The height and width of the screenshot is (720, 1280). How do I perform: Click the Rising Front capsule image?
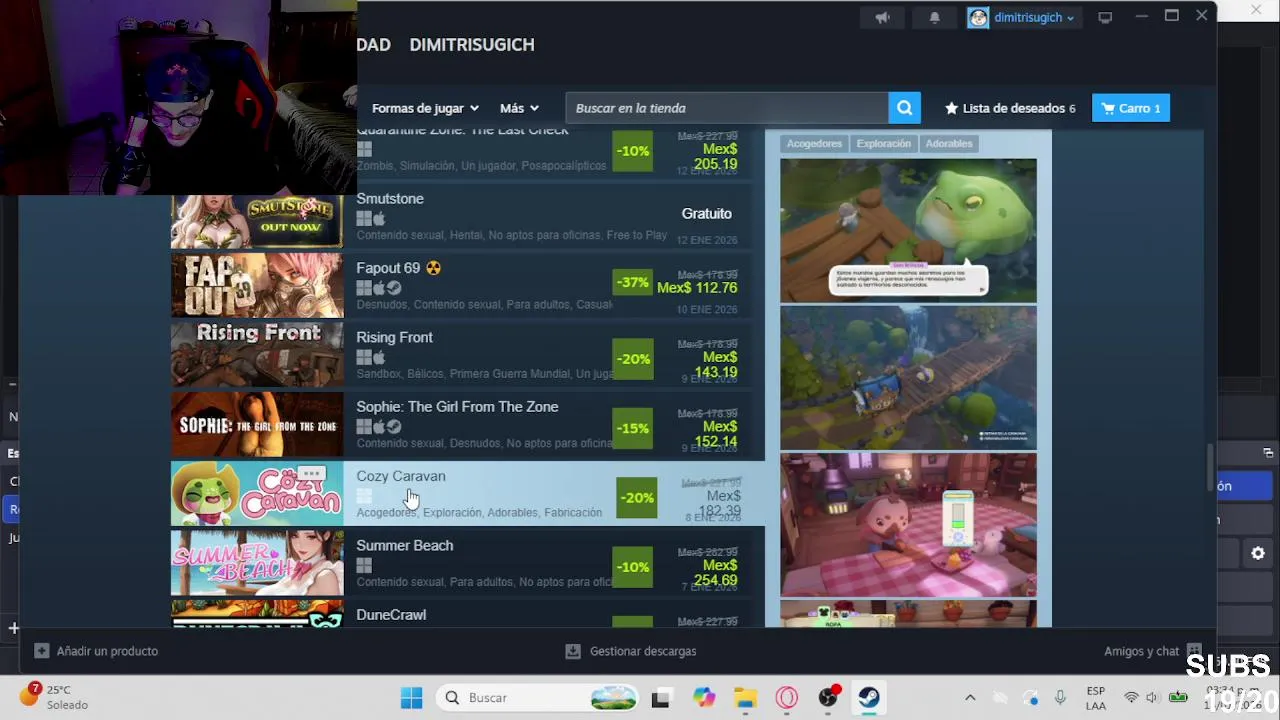pyautogui.click(x=257, y=355)
